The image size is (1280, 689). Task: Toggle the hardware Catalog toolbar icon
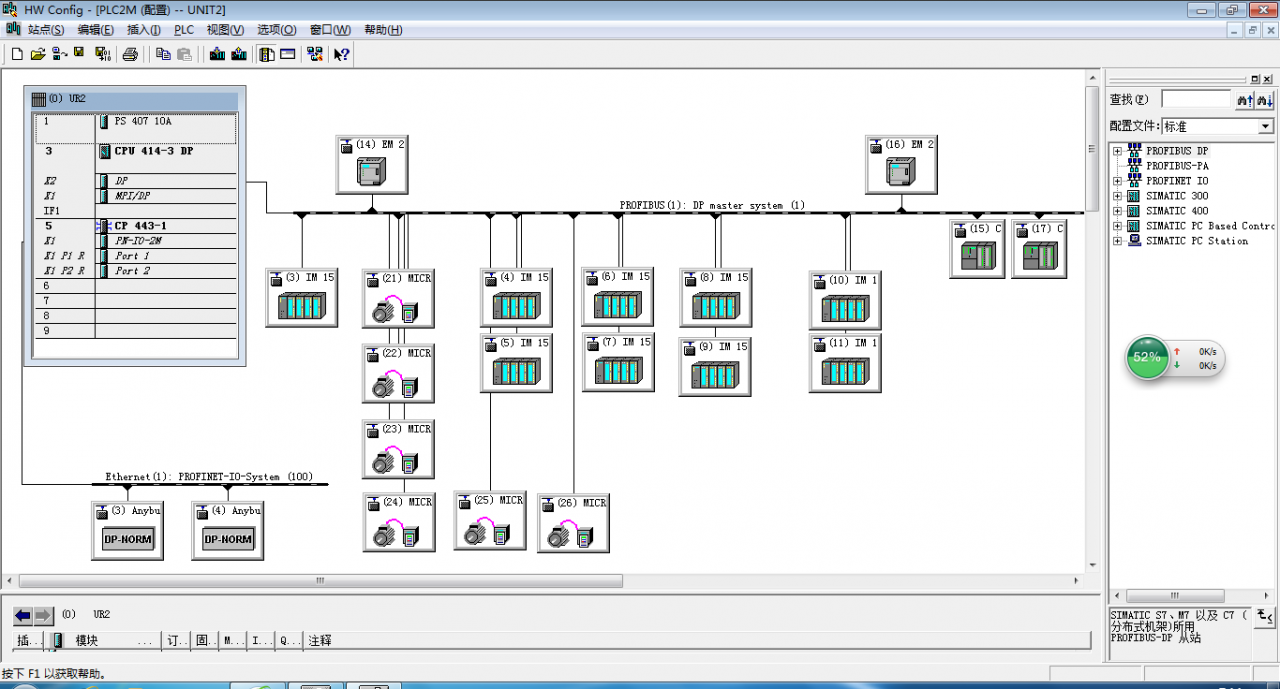pos(266,54)
